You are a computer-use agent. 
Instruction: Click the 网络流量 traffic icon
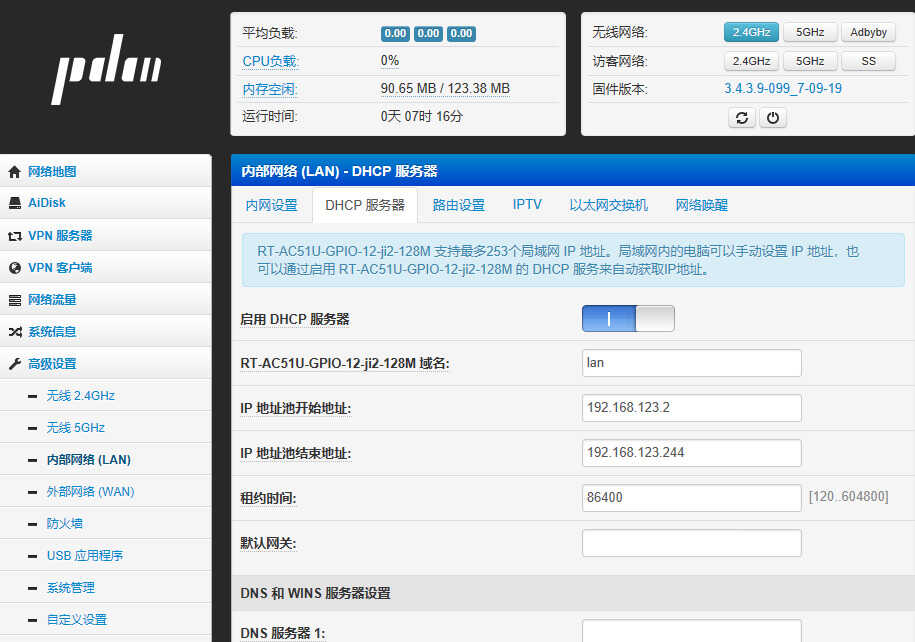point(15,300)
